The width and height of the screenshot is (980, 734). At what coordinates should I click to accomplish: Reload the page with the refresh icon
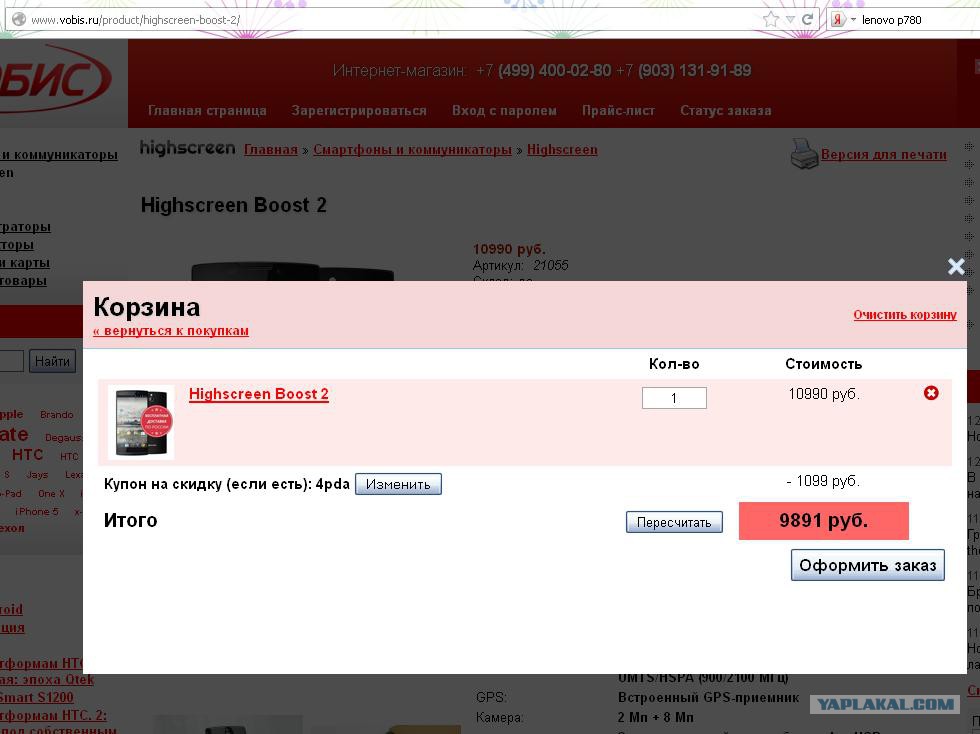pyautogui.click(x=808, y=19)
